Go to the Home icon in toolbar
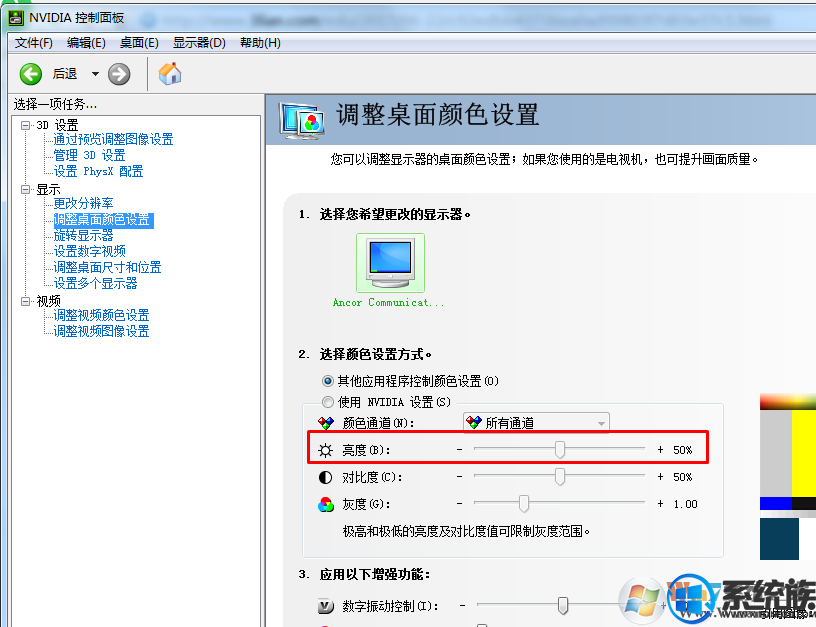This screenshot has height=627, width=816. pyautogui.click(x=170, y=73)
